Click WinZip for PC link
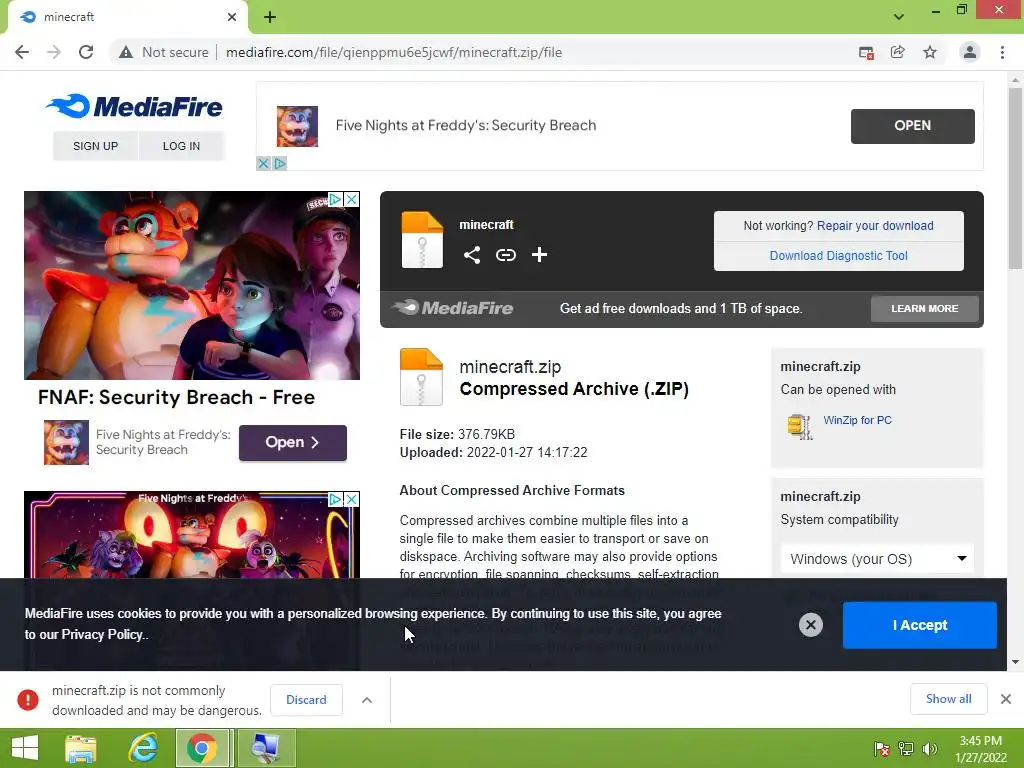Viewport: 1024px width, 768px height. pos(857,420)
